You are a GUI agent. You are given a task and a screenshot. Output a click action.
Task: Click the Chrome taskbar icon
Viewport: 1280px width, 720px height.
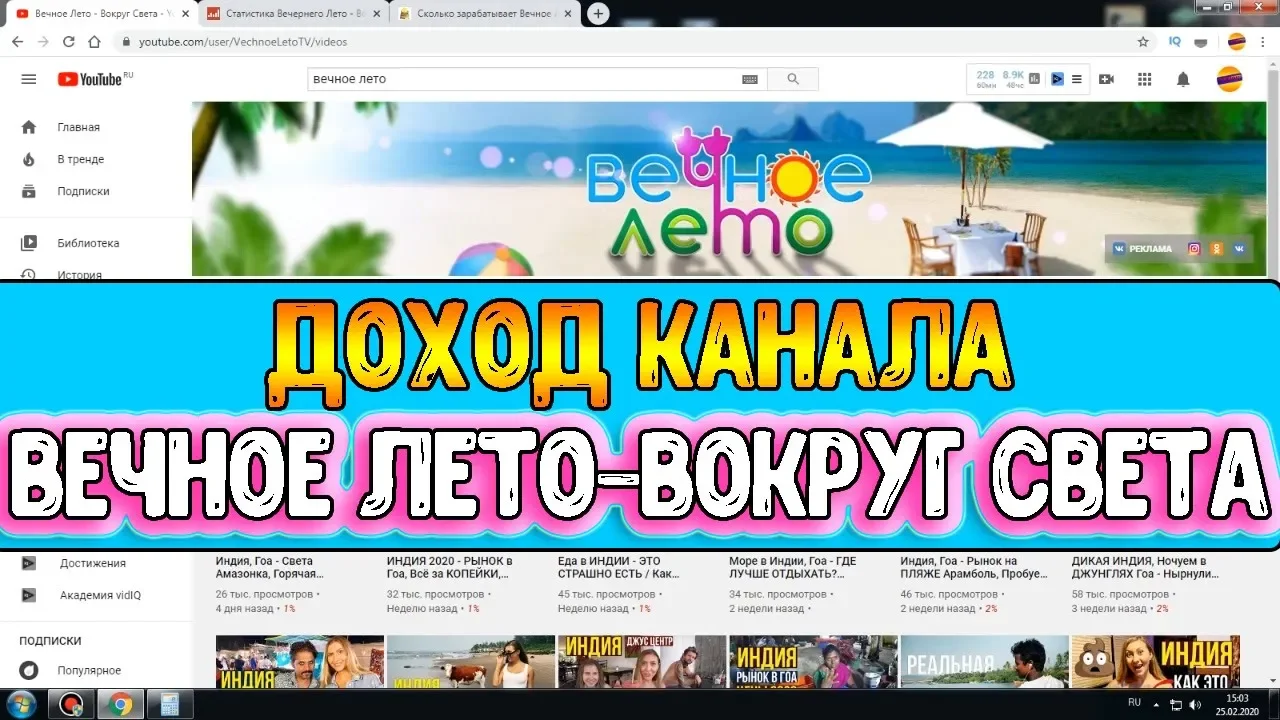click(x=120, y=704)
